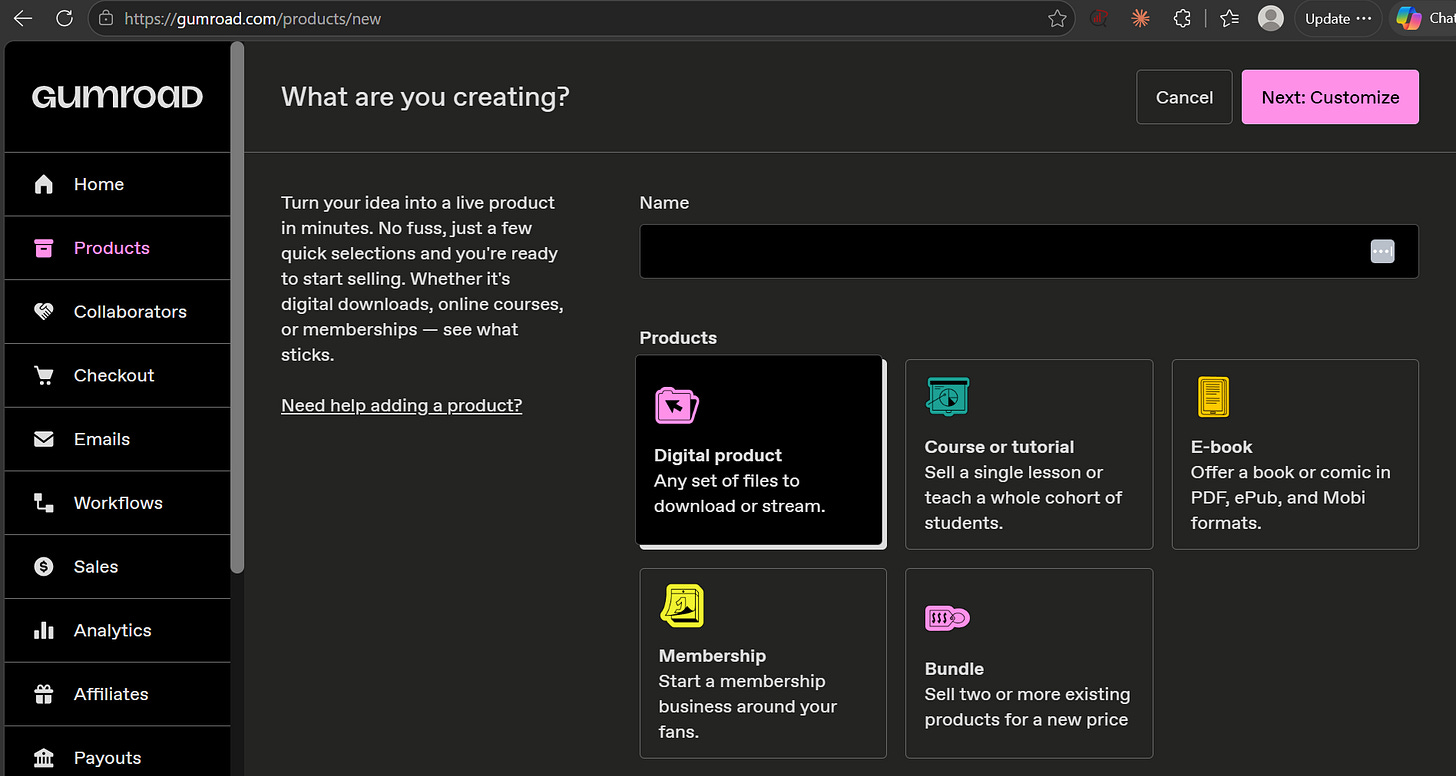The image size is (1456, 776).
Task: View Analytics from the sidebar
Action: pos(117,631)
